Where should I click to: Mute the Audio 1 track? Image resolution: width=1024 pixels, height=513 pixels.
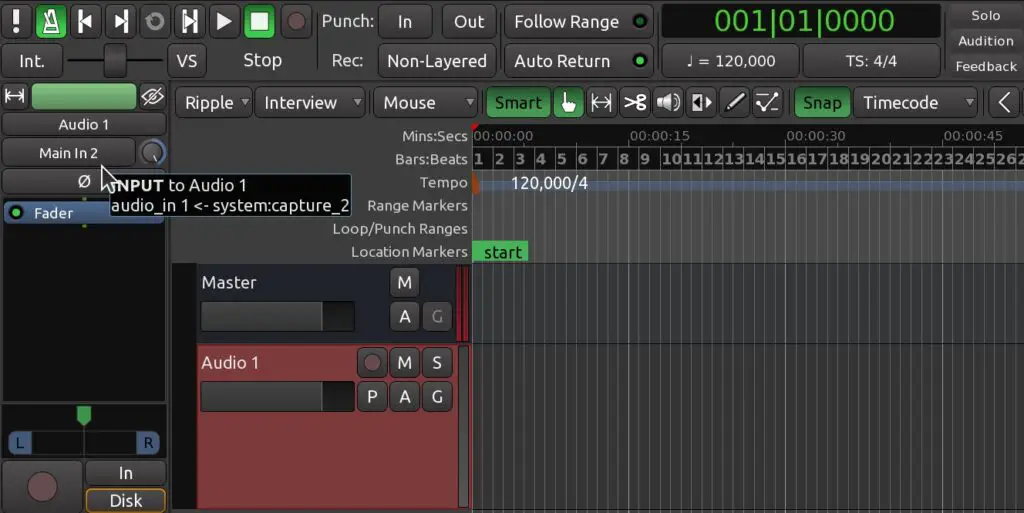pos(404,362)
